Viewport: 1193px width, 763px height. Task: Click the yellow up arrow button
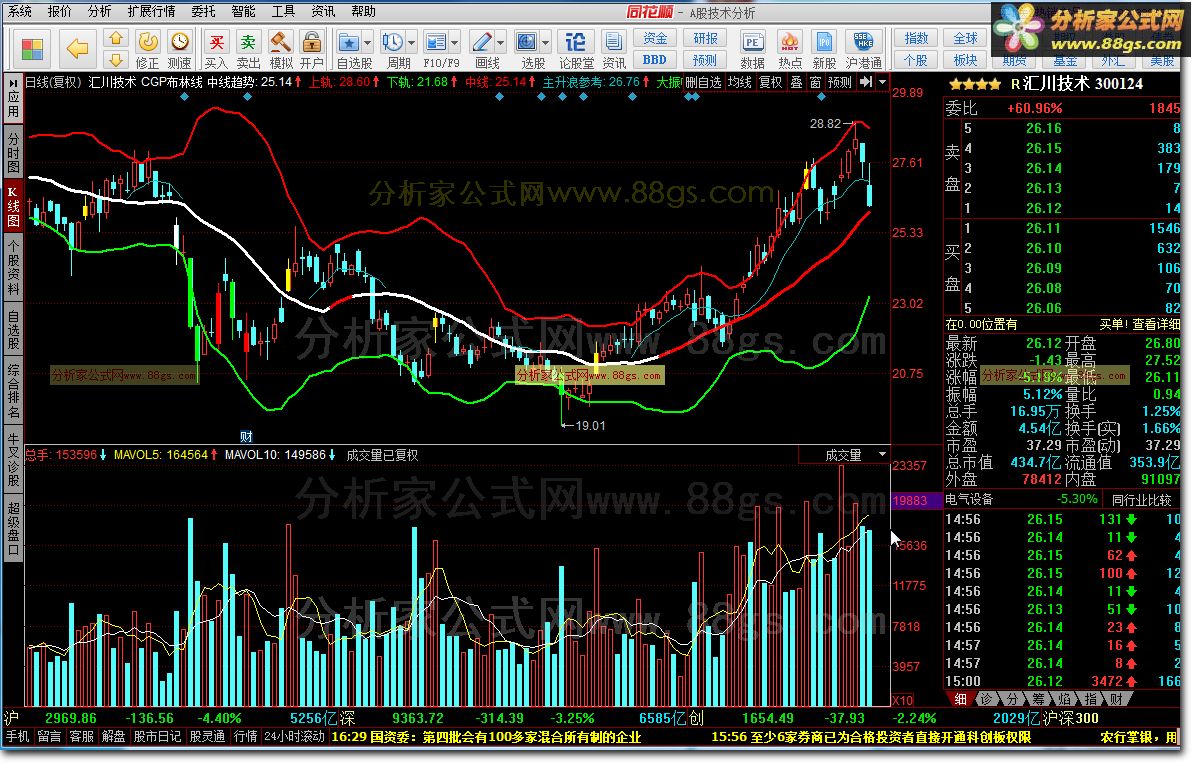(116, 38)
